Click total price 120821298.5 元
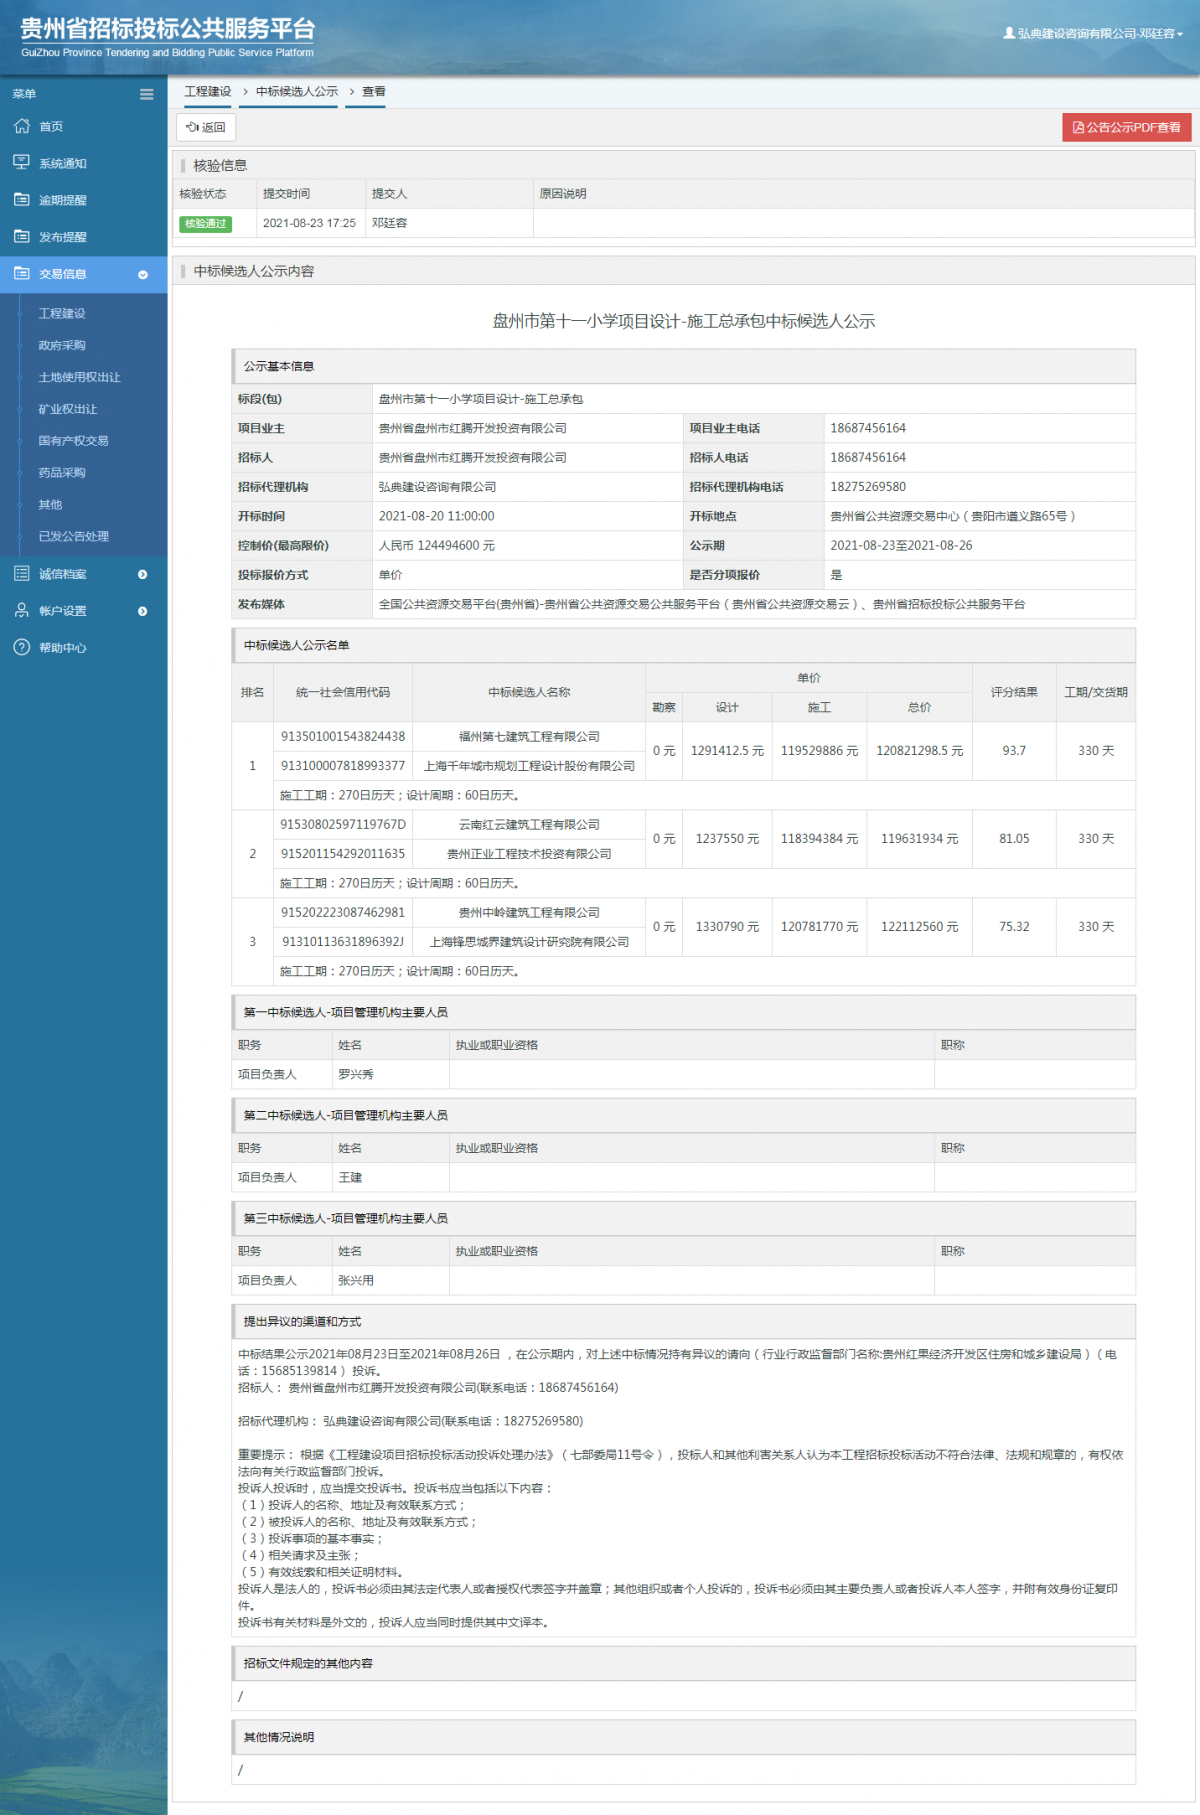Image resolution: width=1200 pixels, height=1815 pixels. pyautogui.click(x=920, y=751)
